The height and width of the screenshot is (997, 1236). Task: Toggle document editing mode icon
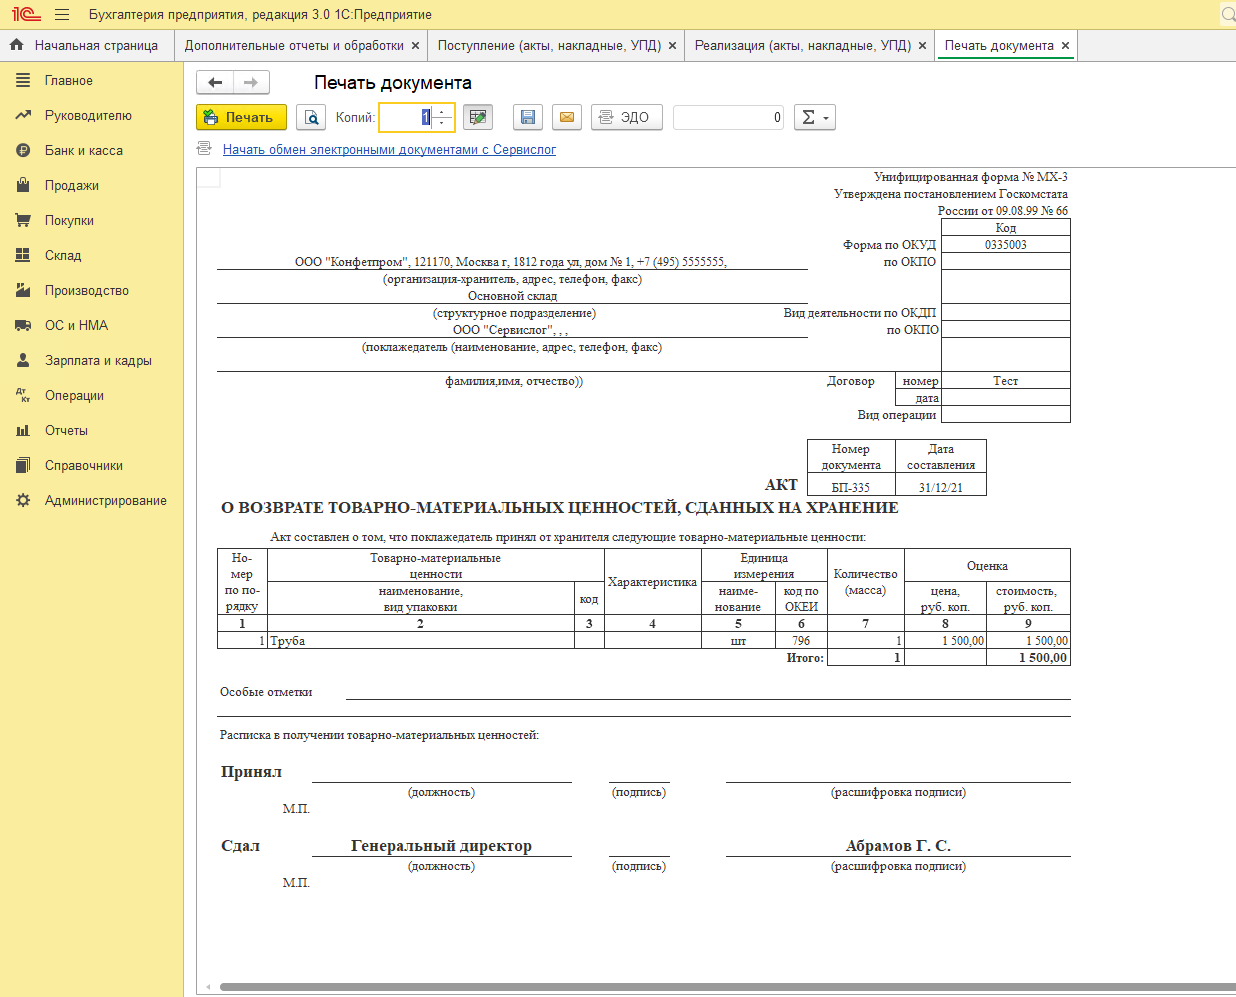(x=478, y=117)
